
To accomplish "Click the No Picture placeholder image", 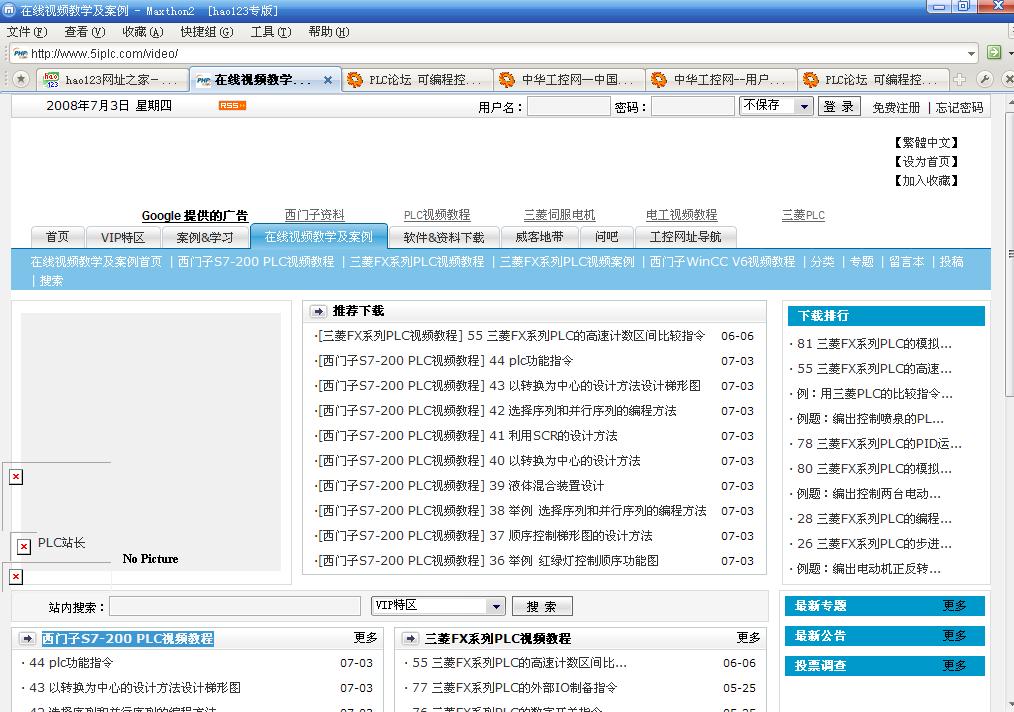I will [x=151, y=442].
